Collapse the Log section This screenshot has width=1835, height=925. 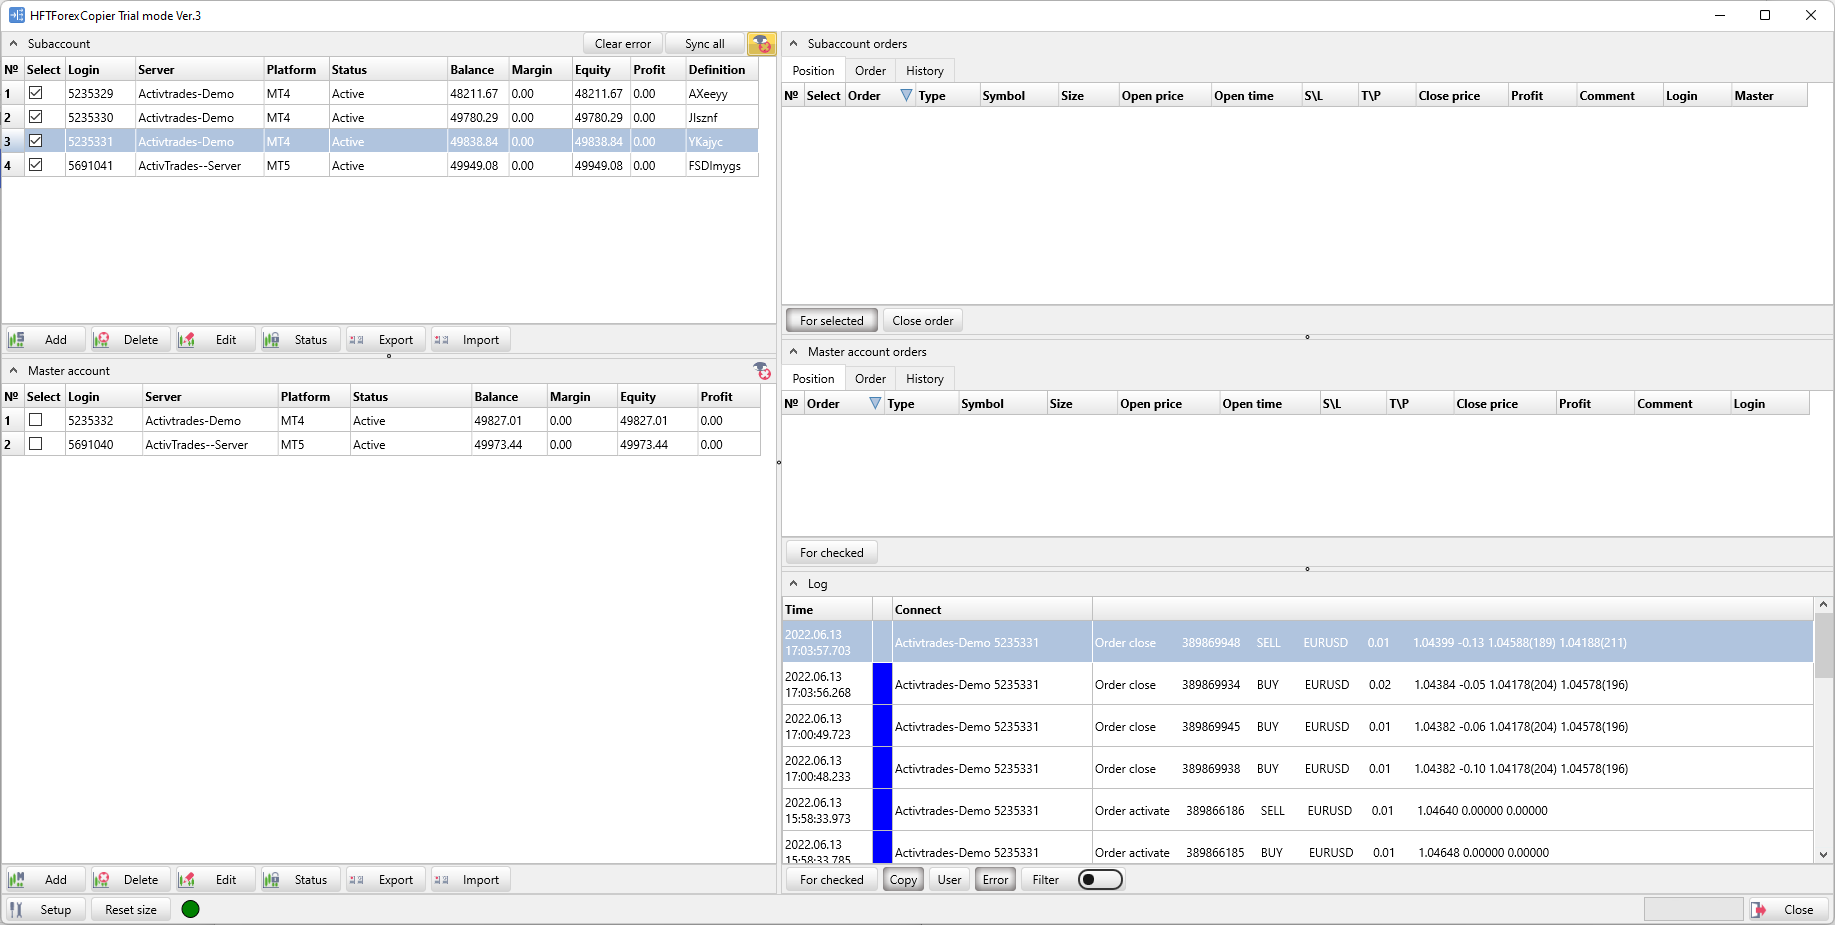(x=793, y=583)
